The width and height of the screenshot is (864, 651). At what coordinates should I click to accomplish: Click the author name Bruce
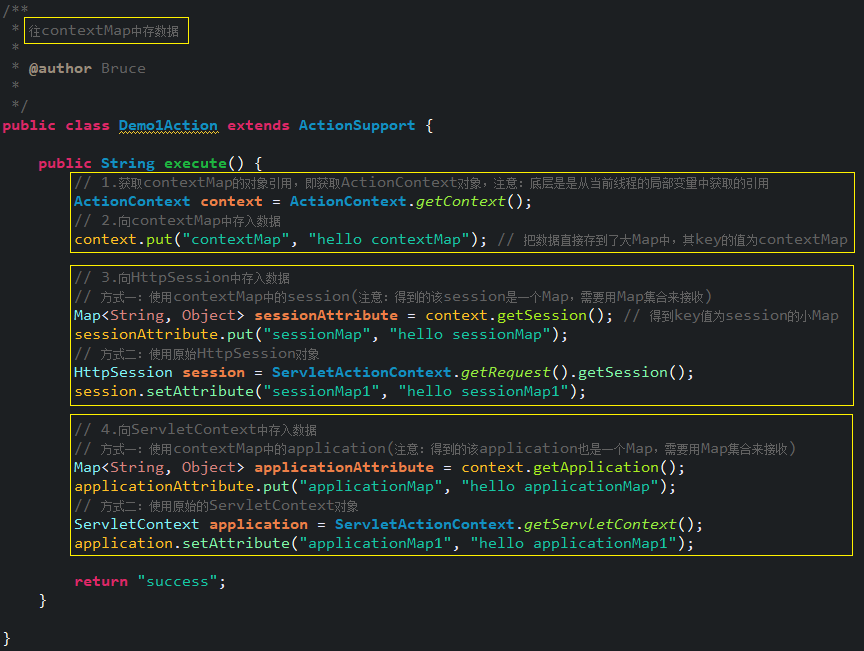click(123, 68)
